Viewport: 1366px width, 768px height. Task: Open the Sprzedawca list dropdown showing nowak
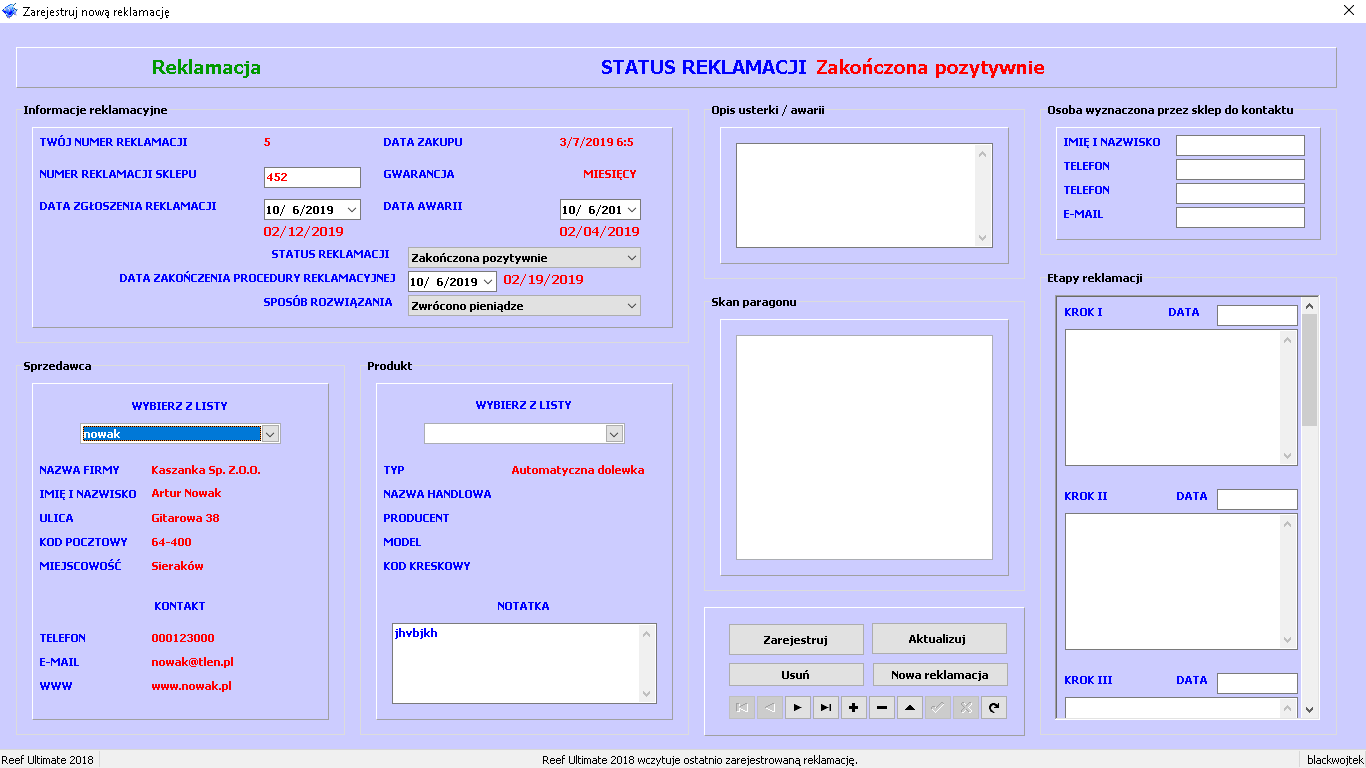pos(269,434)
